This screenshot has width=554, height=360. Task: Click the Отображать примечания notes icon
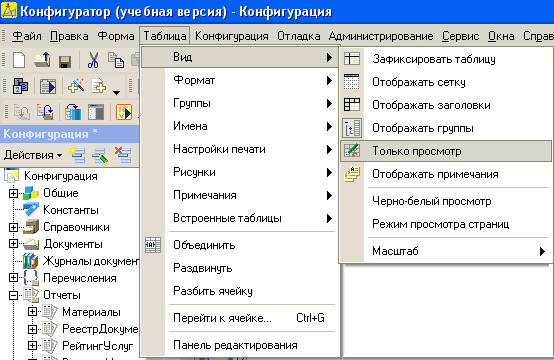[352, 174]
